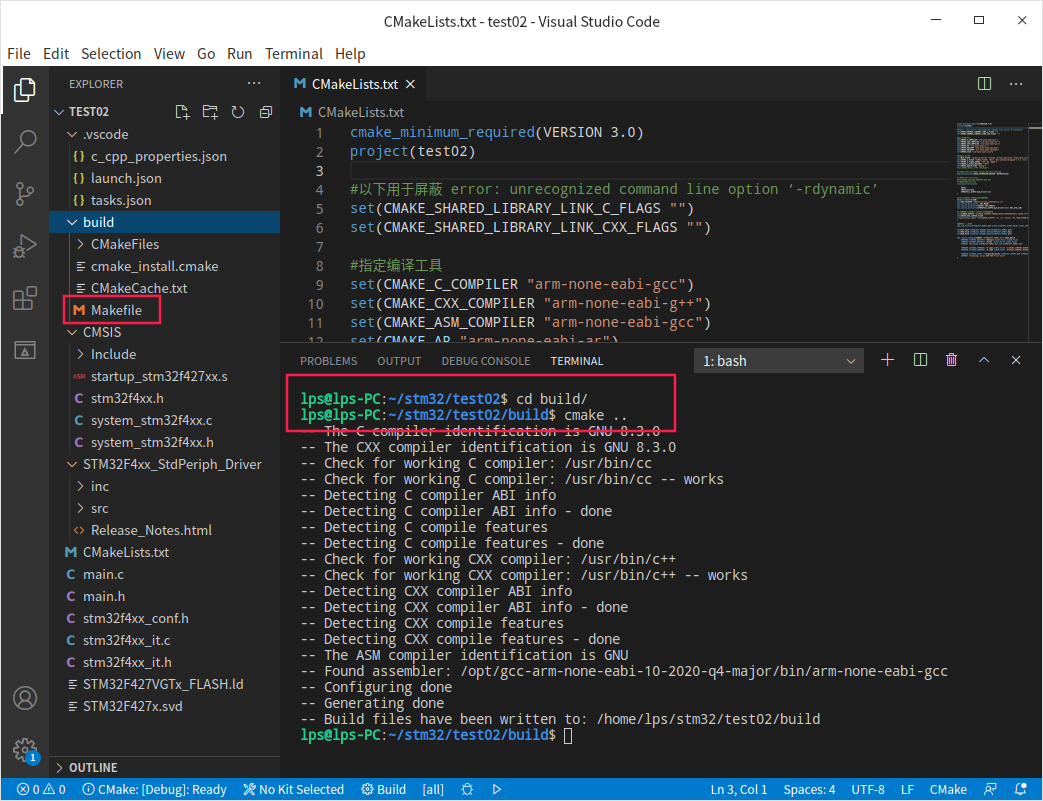1043x801 pixels.
Task: Select the Run and Debug icon
Action: (24, 245)
